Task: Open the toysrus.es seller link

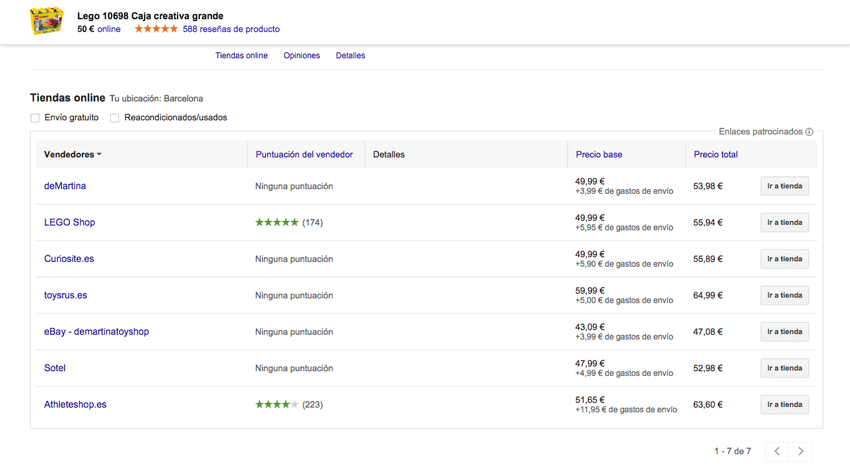Action: [66, 295]
